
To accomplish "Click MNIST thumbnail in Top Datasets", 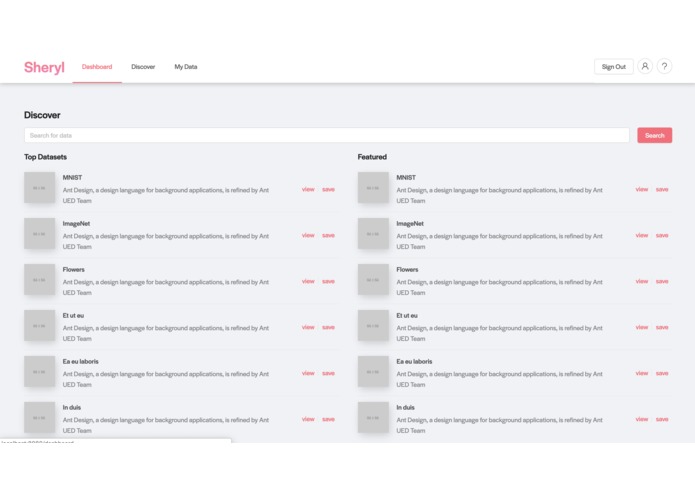I will coord(39,188).
